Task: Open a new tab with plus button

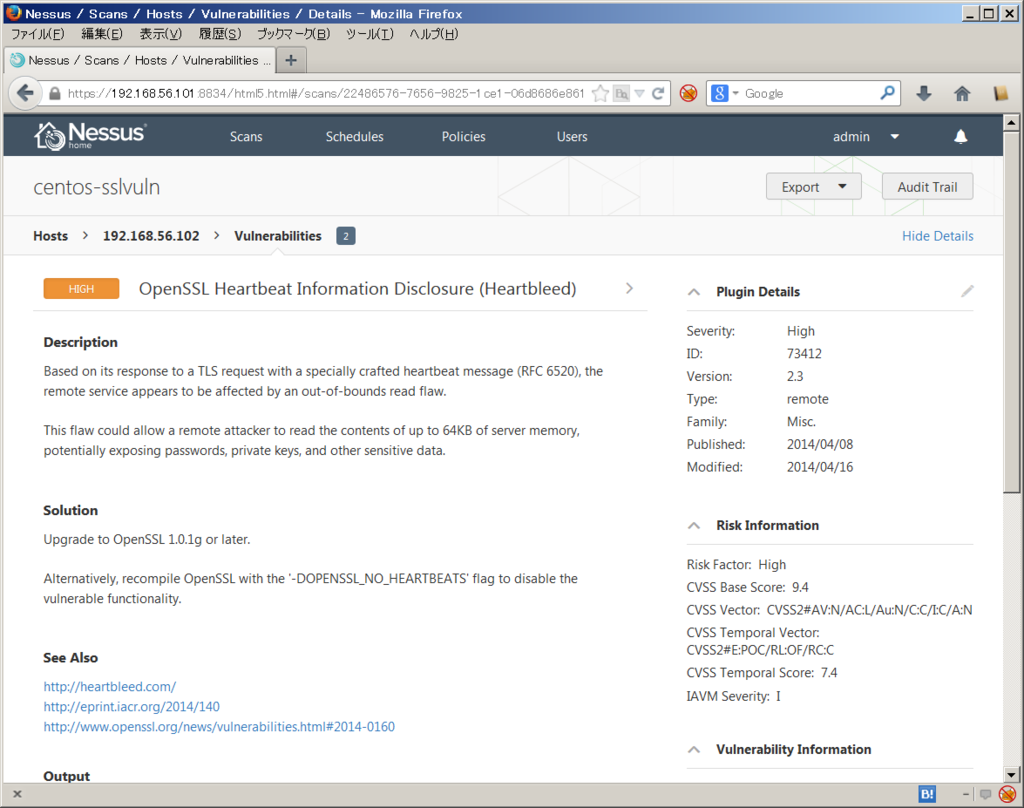Action: 291,60
